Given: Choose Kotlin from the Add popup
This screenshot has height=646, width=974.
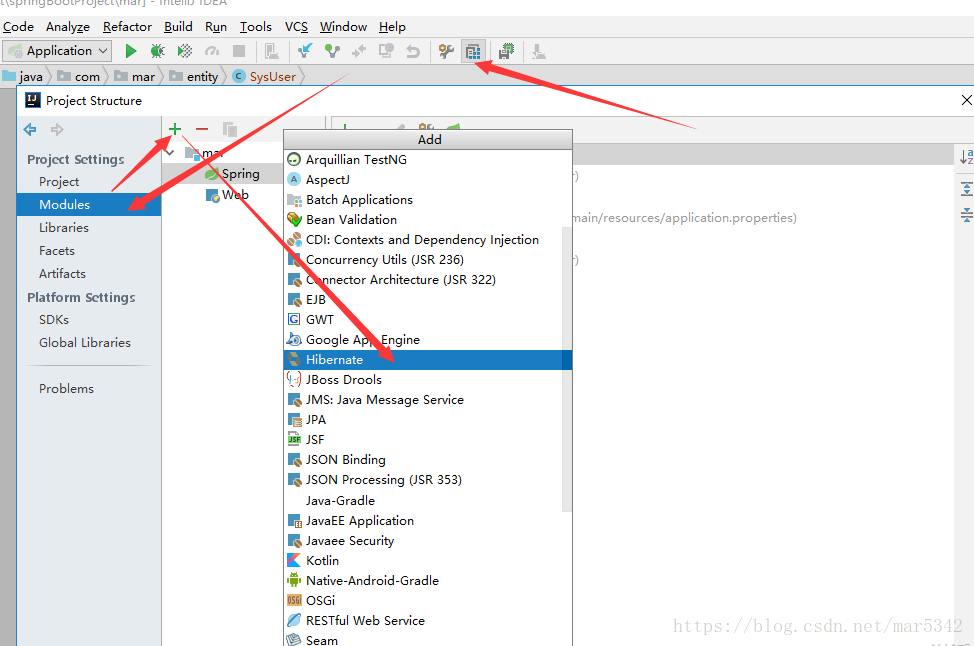Looking at the screenshot, I should point(427,560).
